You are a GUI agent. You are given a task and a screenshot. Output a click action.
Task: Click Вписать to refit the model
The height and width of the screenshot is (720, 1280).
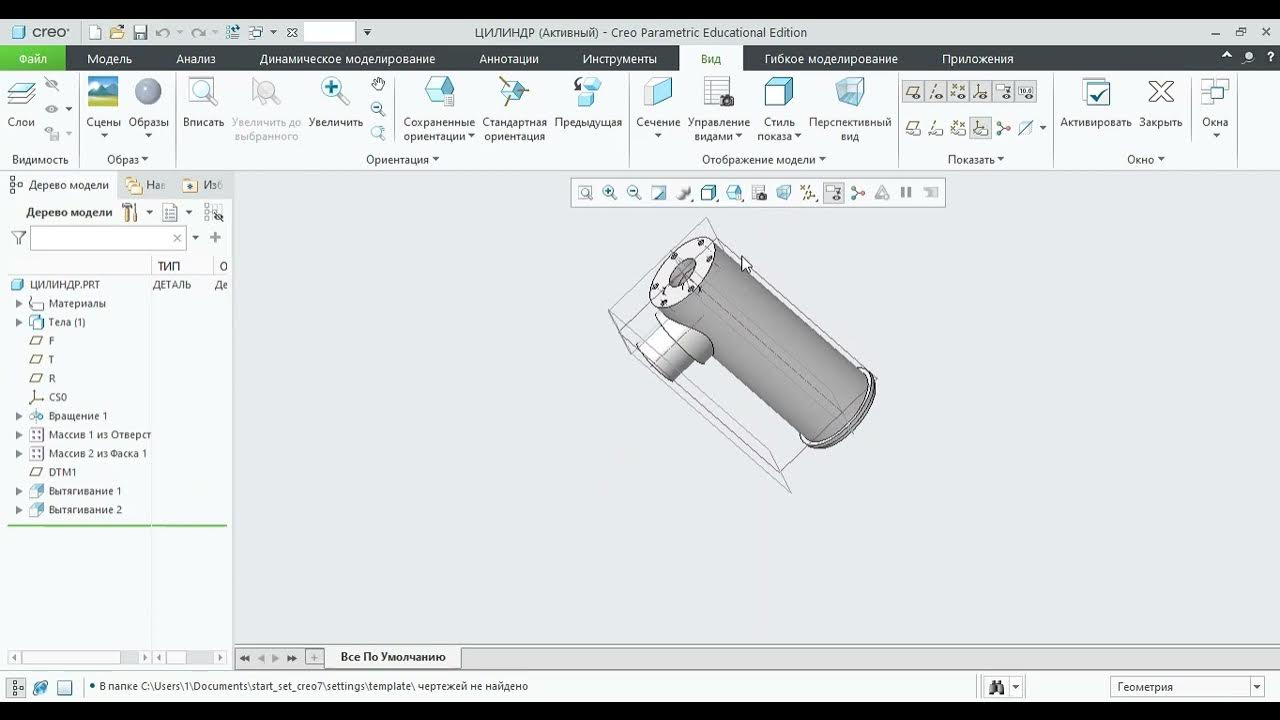coord(203,104)
